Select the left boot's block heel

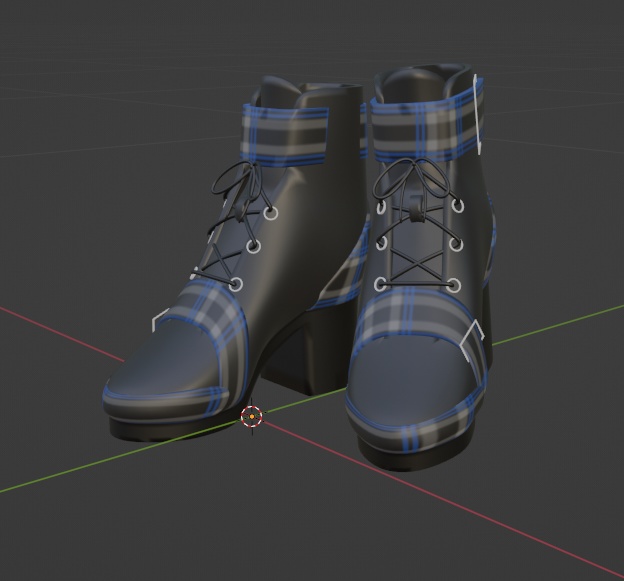tap(304, 350)
